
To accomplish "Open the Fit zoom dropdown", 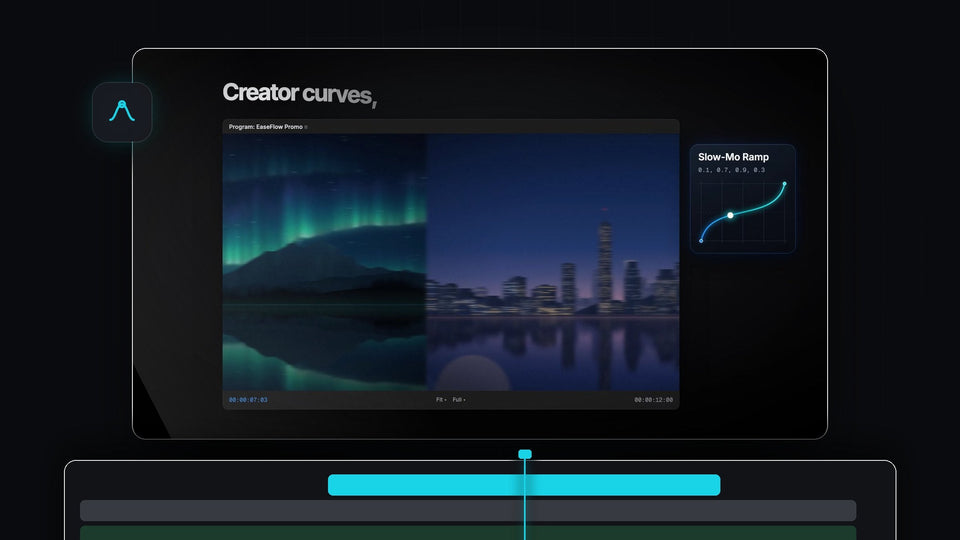I will (441, 400).
